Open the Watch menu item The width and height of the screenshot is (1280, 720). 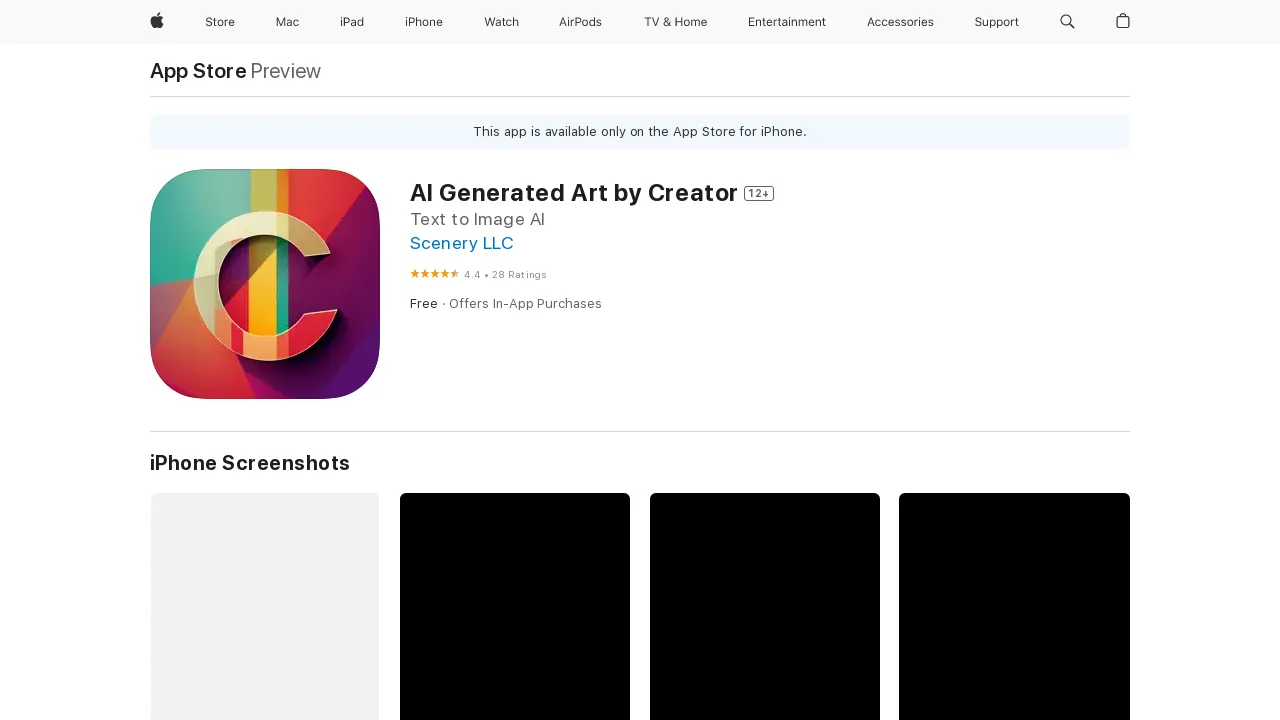(501, 22)
